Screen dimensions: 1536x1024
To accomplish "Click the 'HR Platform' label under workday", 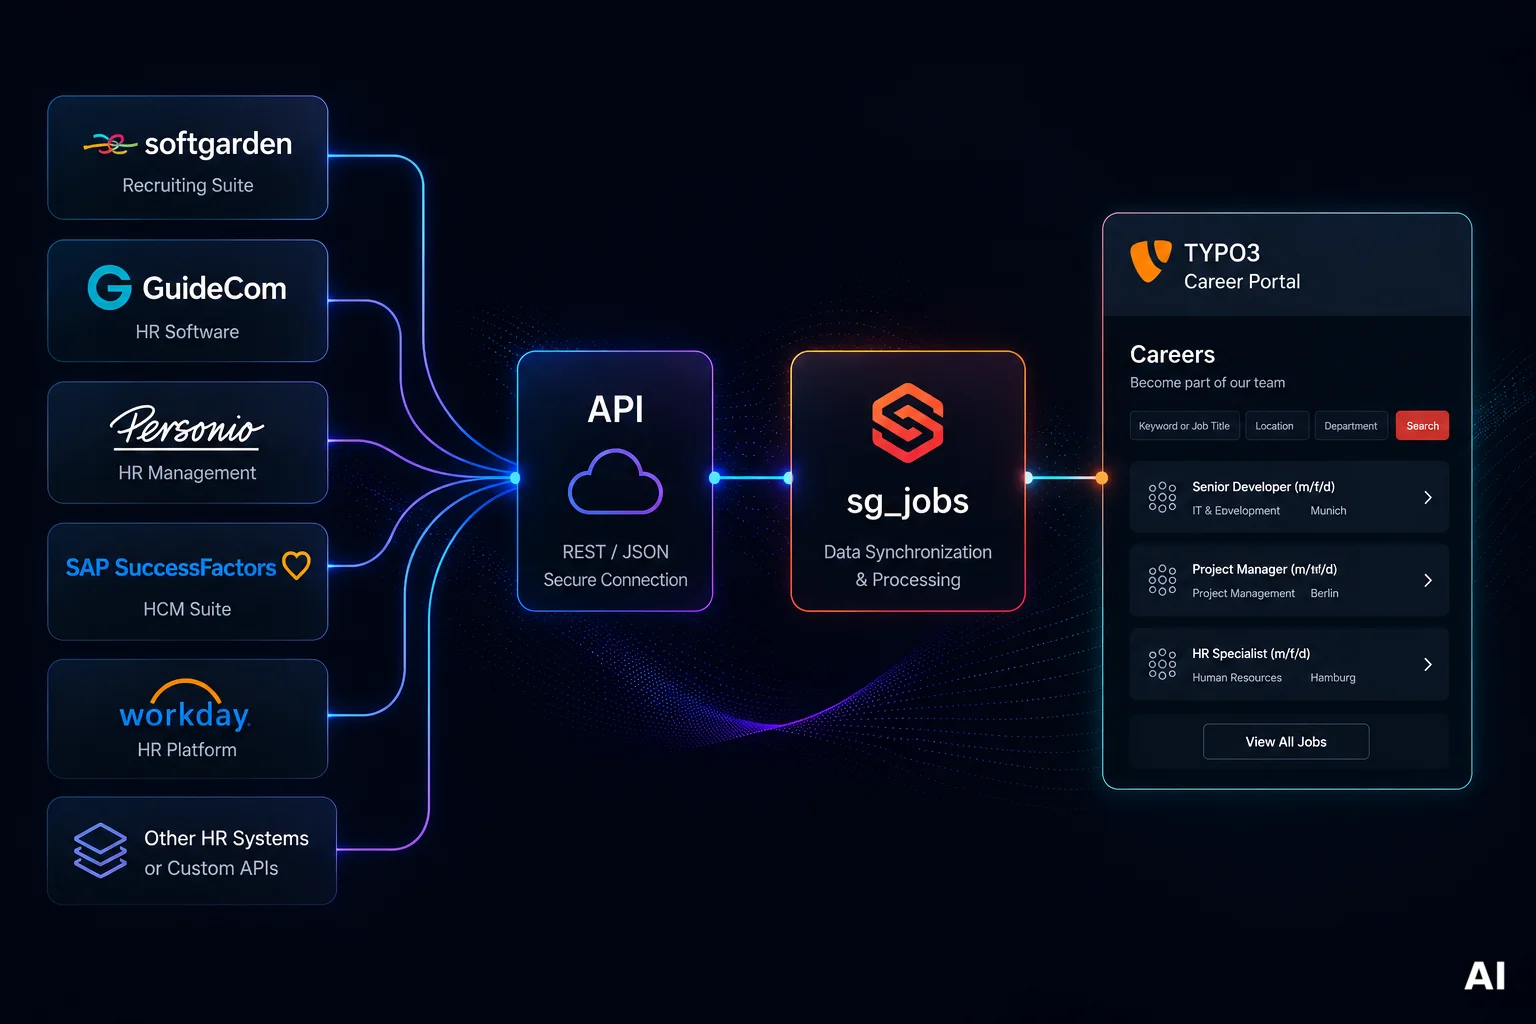I will click(x=187, y=750).
